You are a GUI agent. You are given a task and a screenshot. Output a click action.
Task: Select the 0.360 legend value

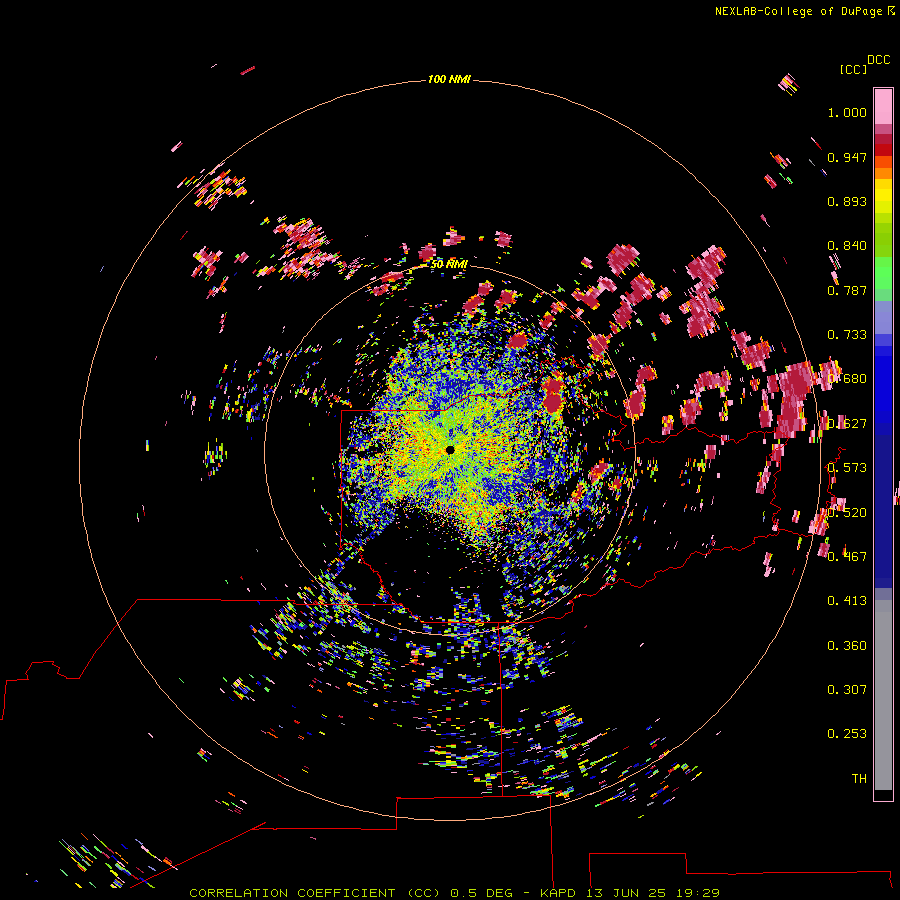point(847,646)
